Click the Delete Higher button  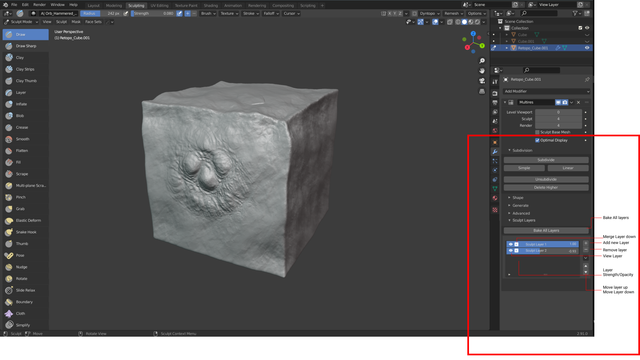(x=546, y=188)
